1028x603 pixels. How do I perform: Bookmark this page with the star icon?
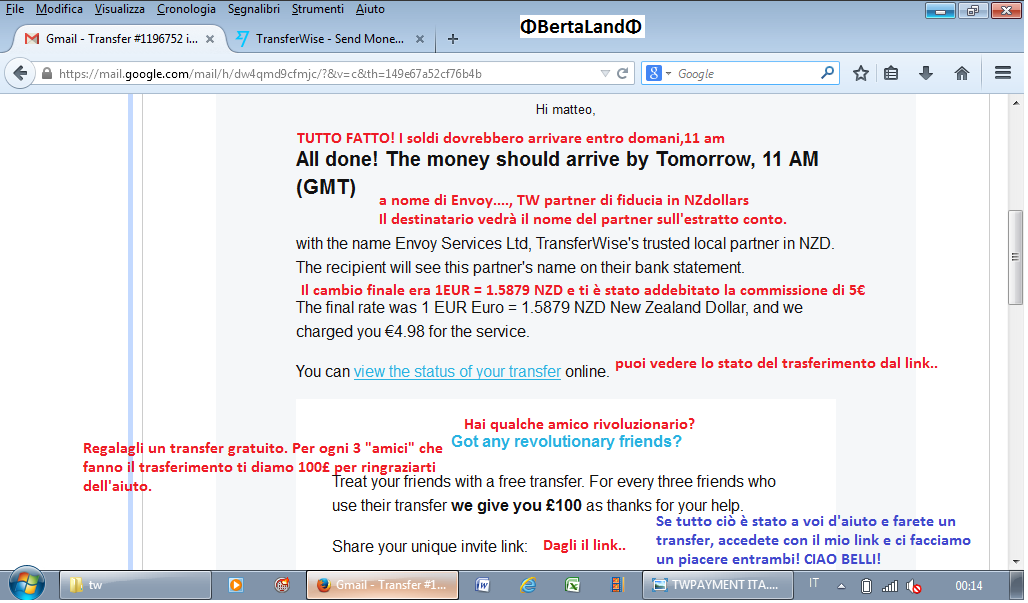click(861, 73)
